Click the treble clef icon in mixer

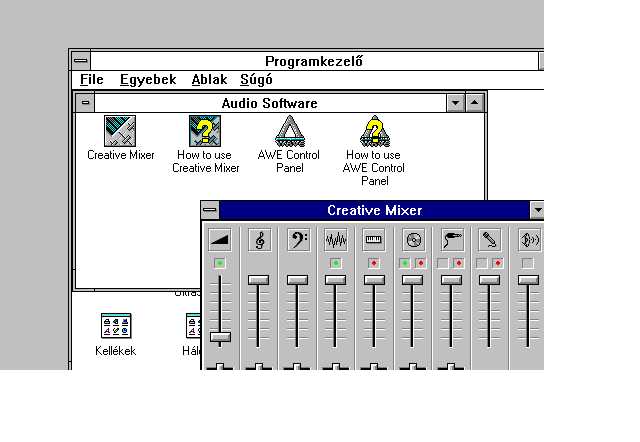click(x=260, y=240)
